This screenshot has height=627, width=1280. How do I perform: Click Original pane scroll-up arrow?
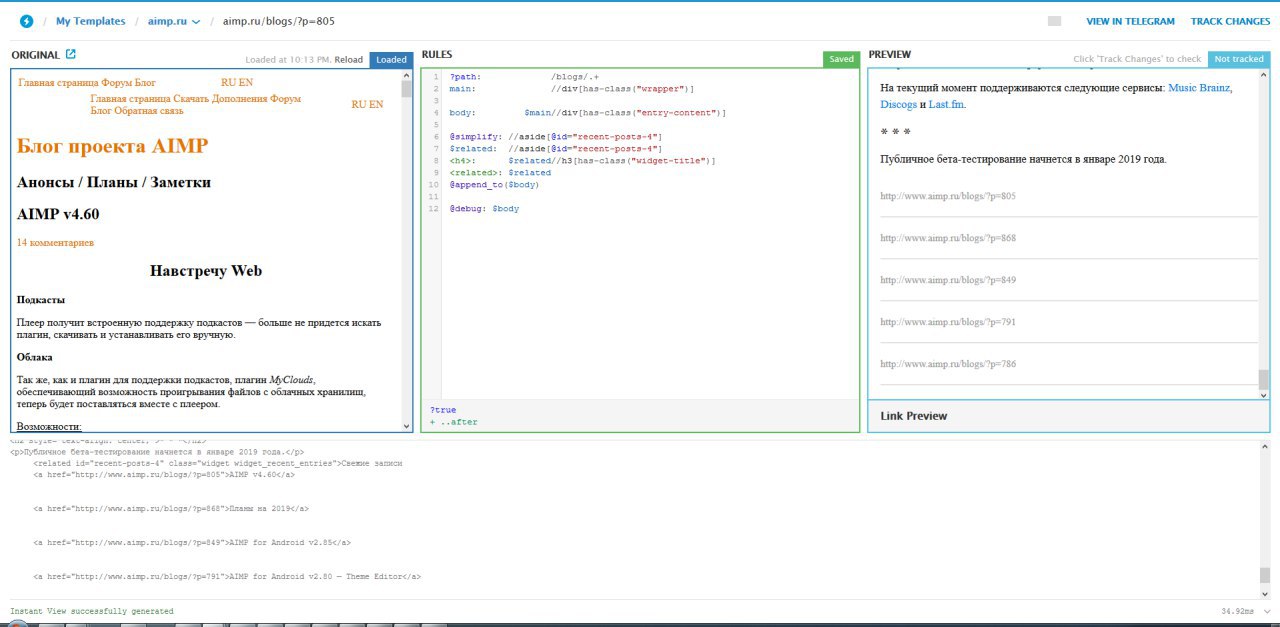[407, 76]
